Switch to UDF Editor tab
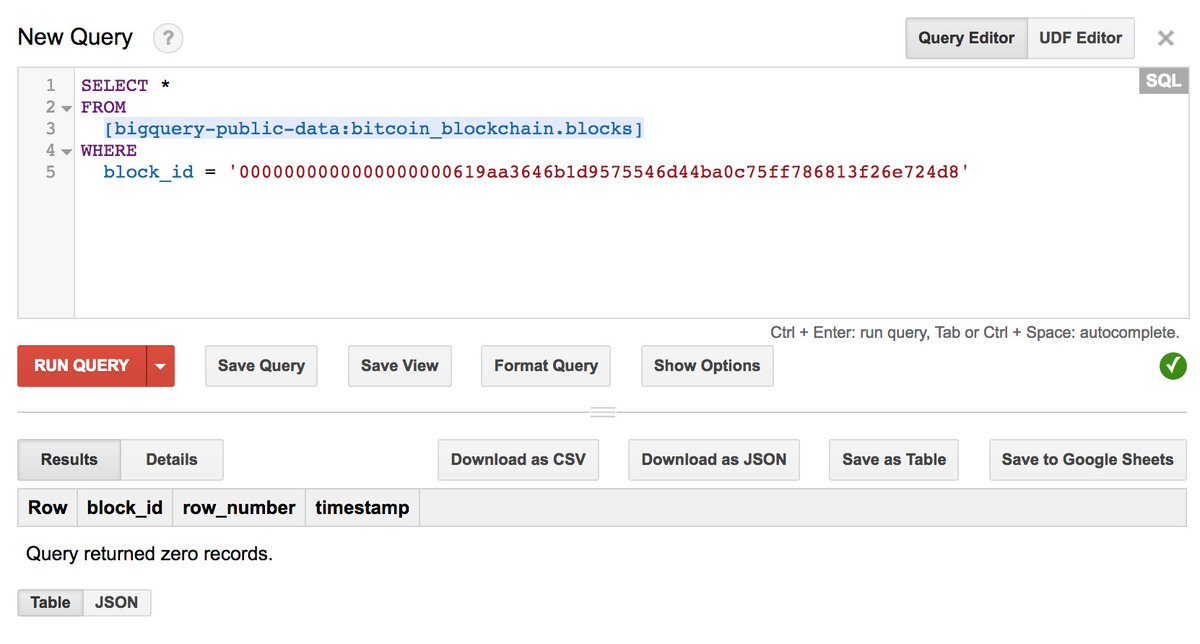This screenshot has height=644, width=1200. point(1080,38)
